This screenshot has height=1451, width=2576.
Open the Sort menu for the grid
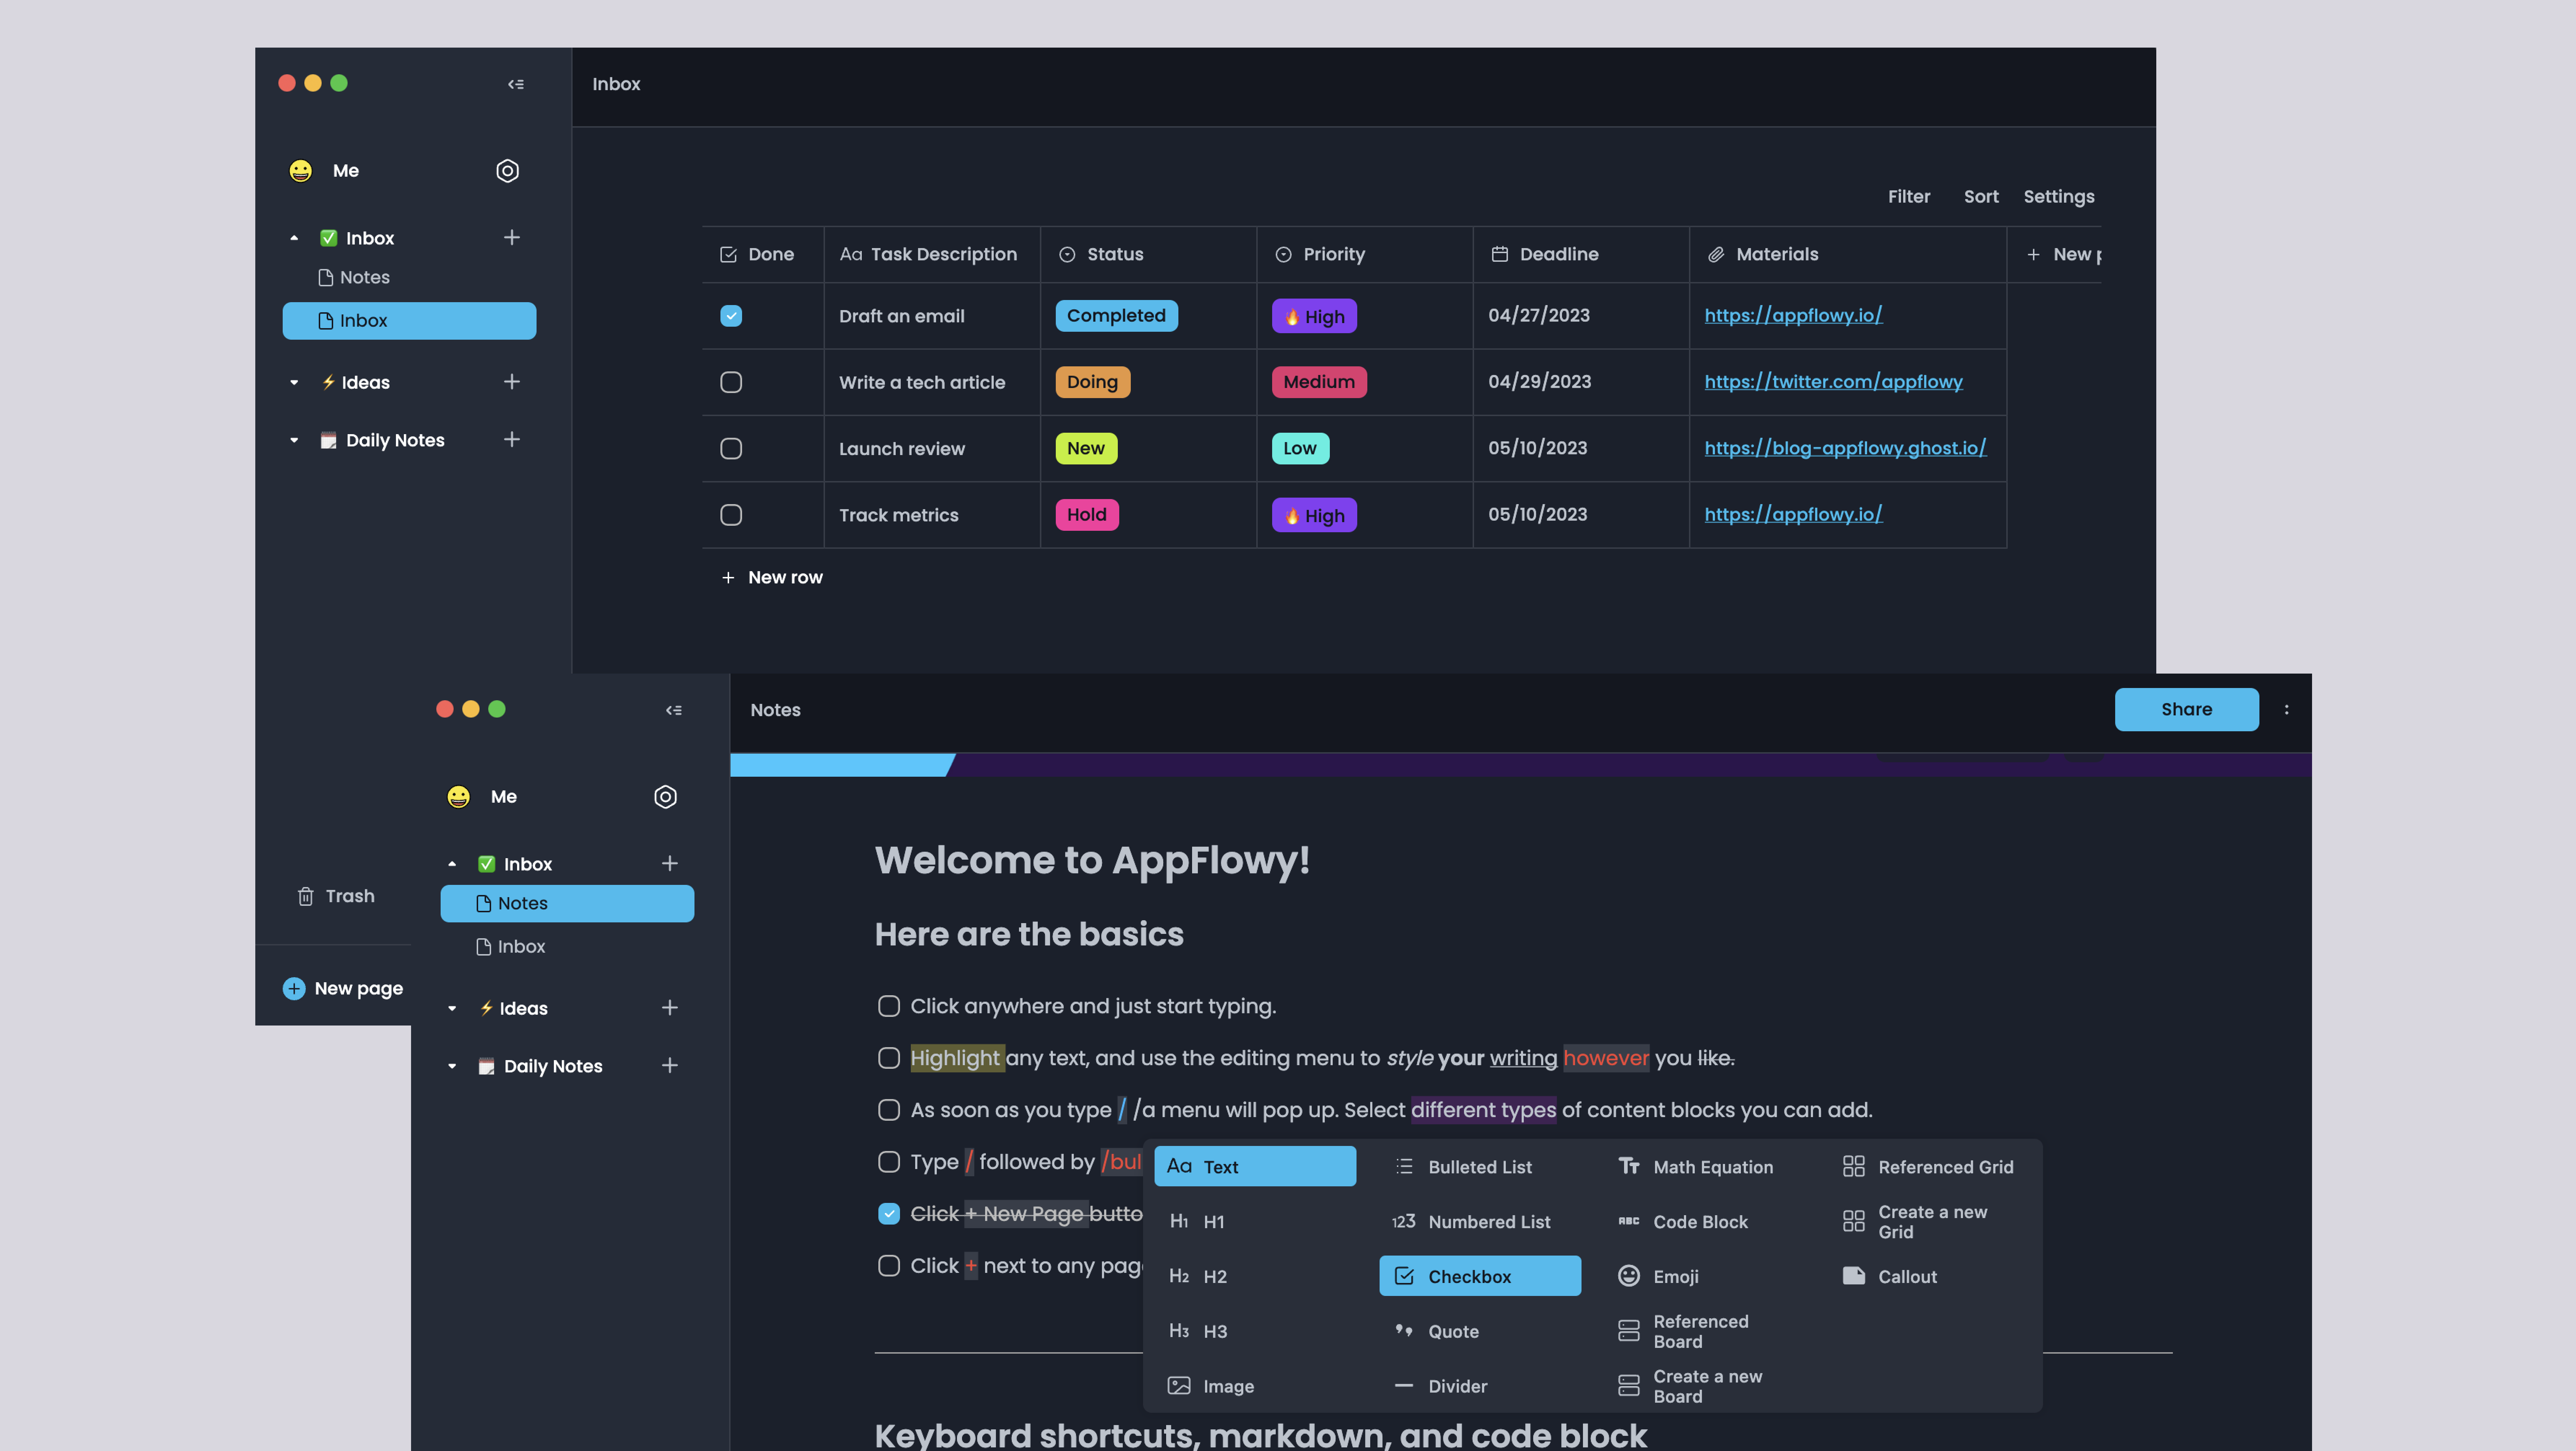(1981, 196)
